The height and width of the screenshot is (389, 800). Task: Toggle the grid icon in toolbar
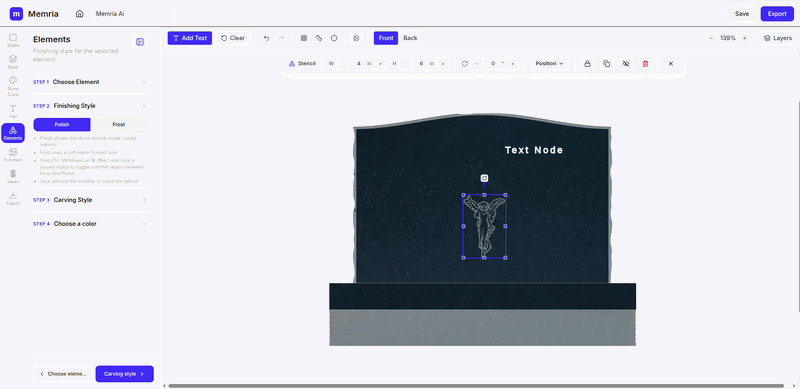tap(304, 38)
